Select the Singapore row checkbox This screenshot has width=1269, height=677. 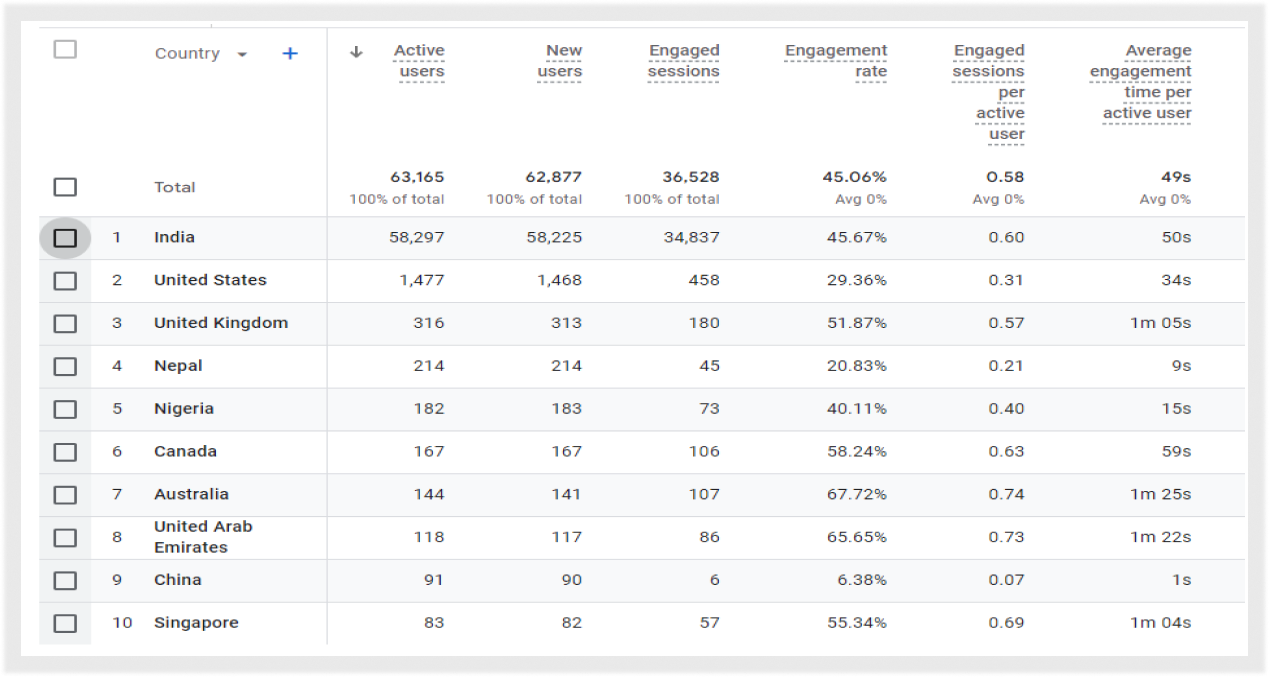(65, 623)
